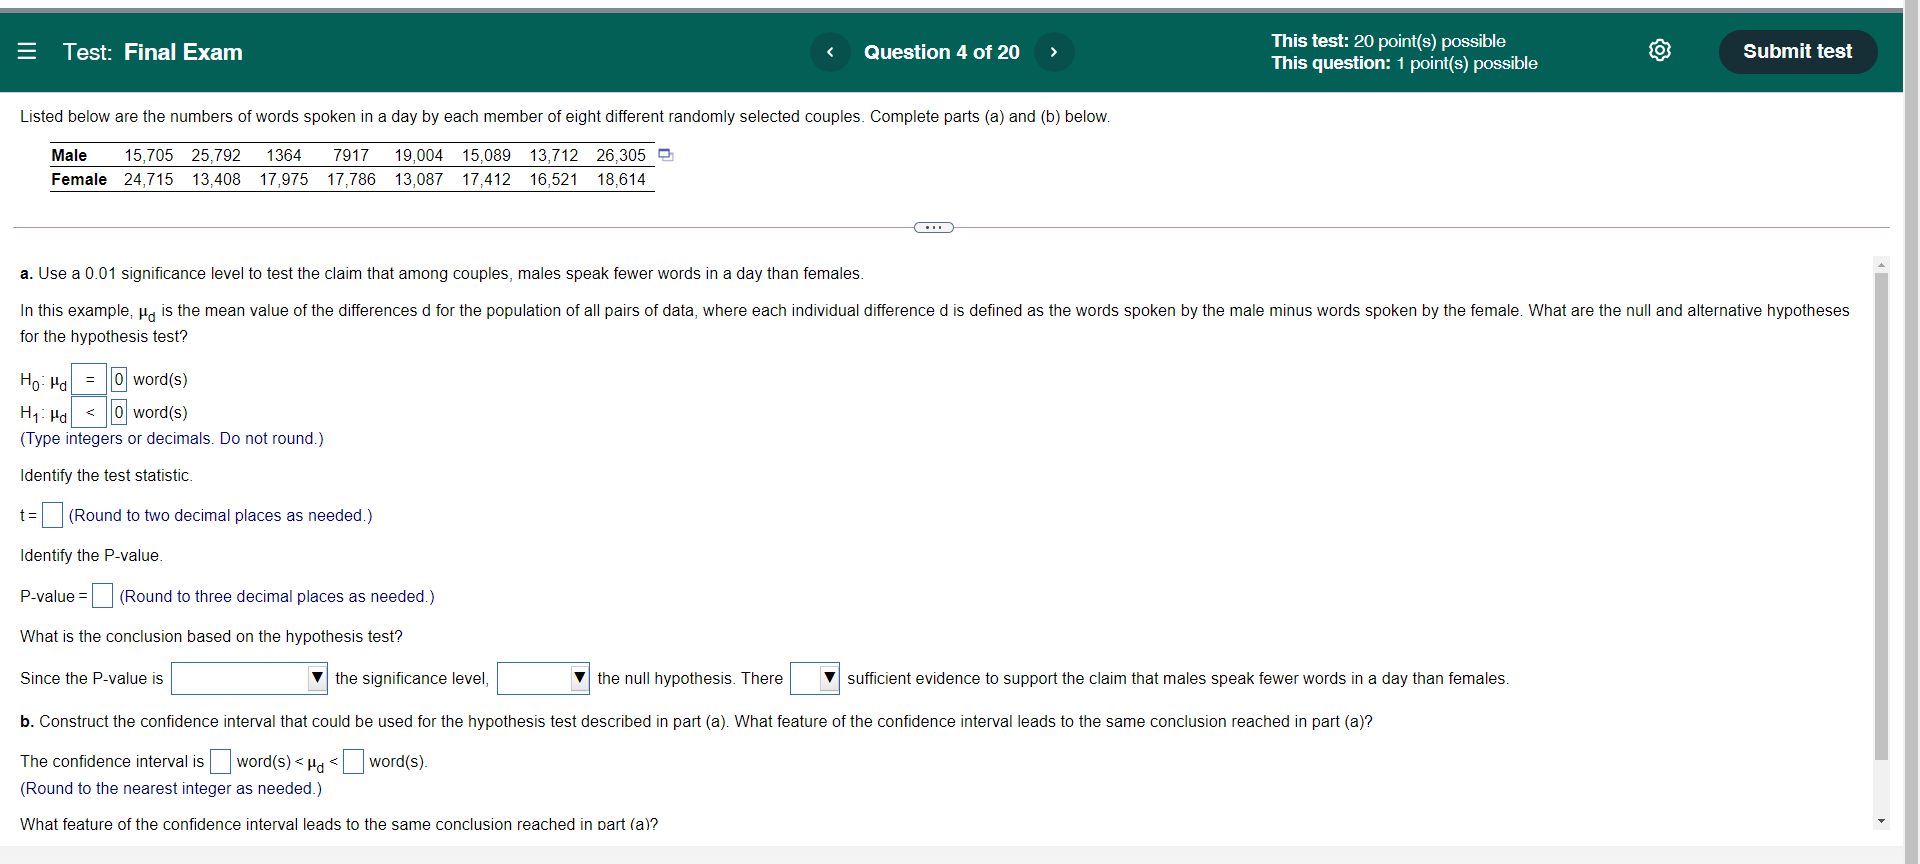Image resolution: width=1920 pixels, height=864 pixels.
Task: Click the Female value 18,614
Action: 621,179
